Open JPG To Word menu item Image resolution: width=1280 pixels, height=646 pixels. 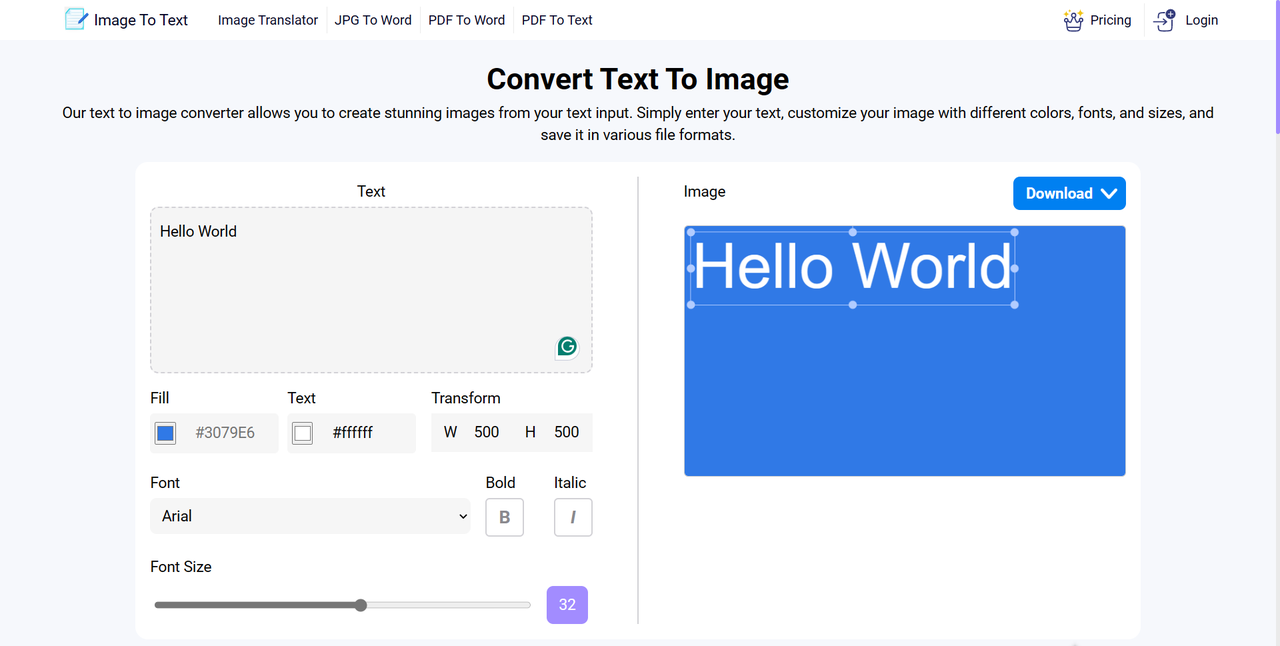pos(373,20)
